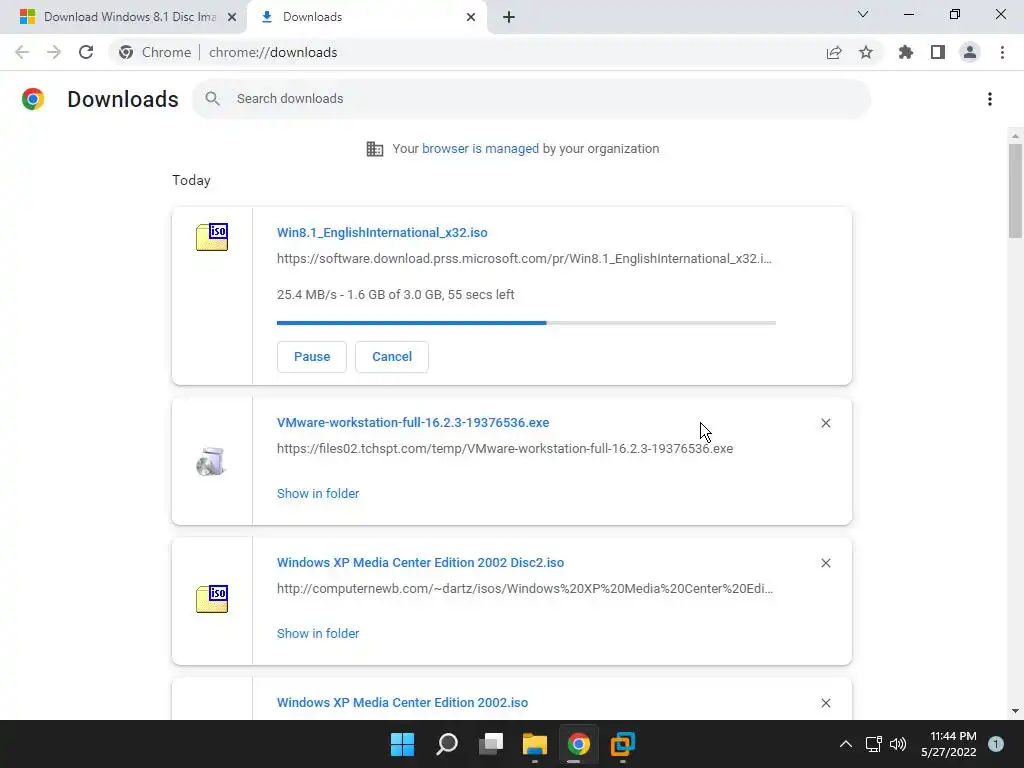The width and height of the screenshot is (1024, 768).
Task: Click the Win8.1 source URL text
Action: [524, 259]
